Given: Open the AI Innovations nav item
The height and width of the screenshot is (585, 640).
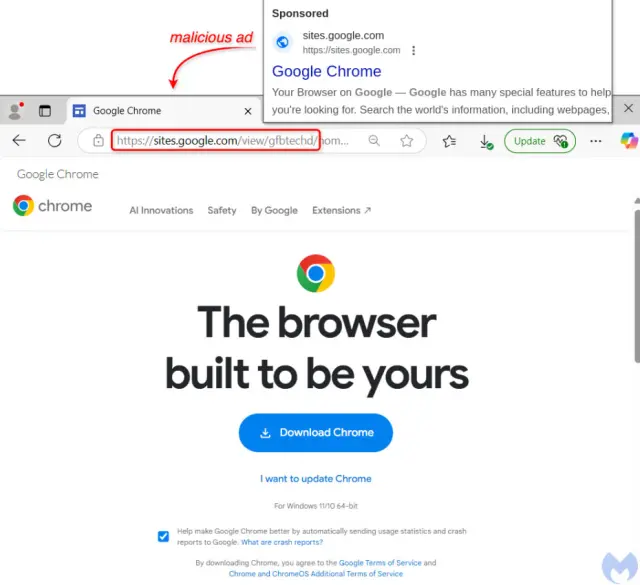Looking at the screenshot, I should tap(161, 210).
